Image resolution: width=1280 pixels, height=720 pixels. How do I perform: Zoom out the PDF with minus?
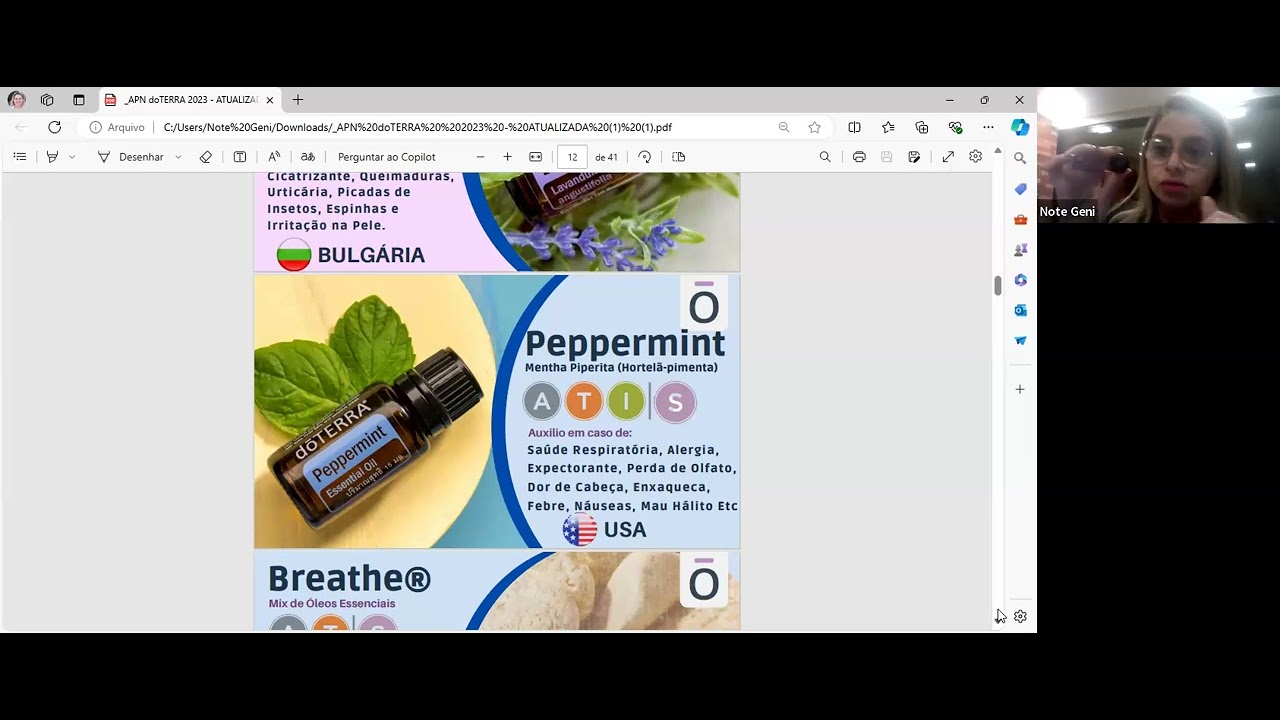(481, 157)
